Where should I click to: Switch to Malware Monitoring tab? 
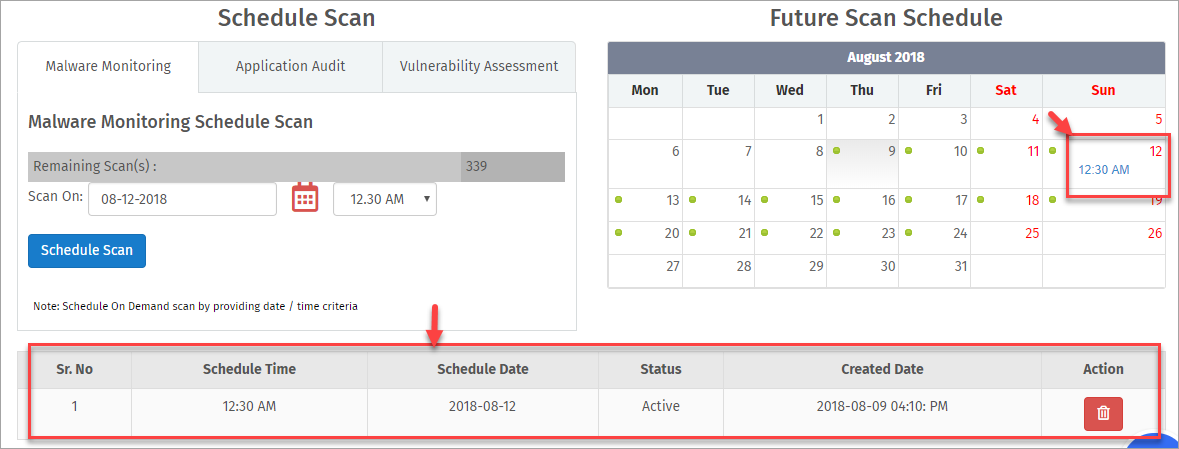pyautogui.click(x=108, y=66)
